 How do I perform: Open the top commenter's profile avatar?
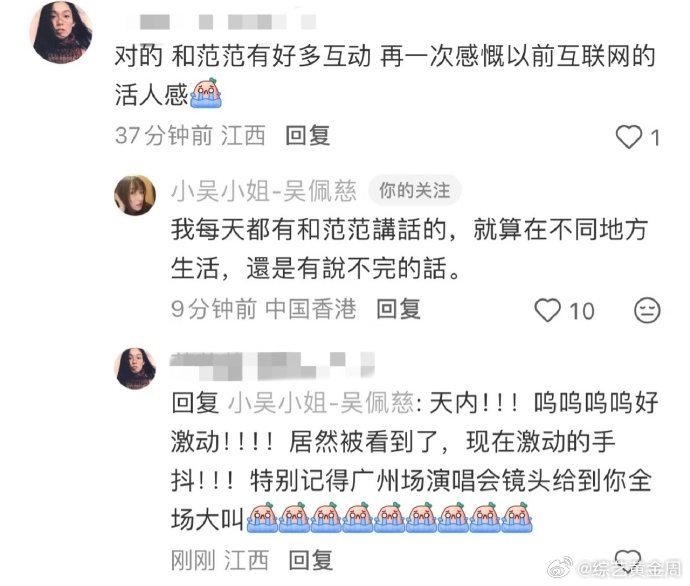click(x=61, y=32)
